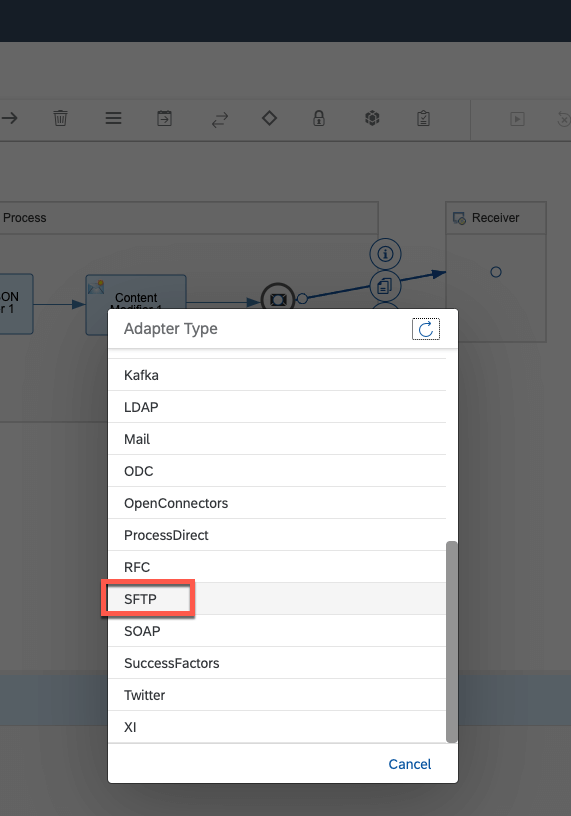Select the Receiver participant box
Image resolution: width=571 pixels, height=816 pixels.
[496, 272]
